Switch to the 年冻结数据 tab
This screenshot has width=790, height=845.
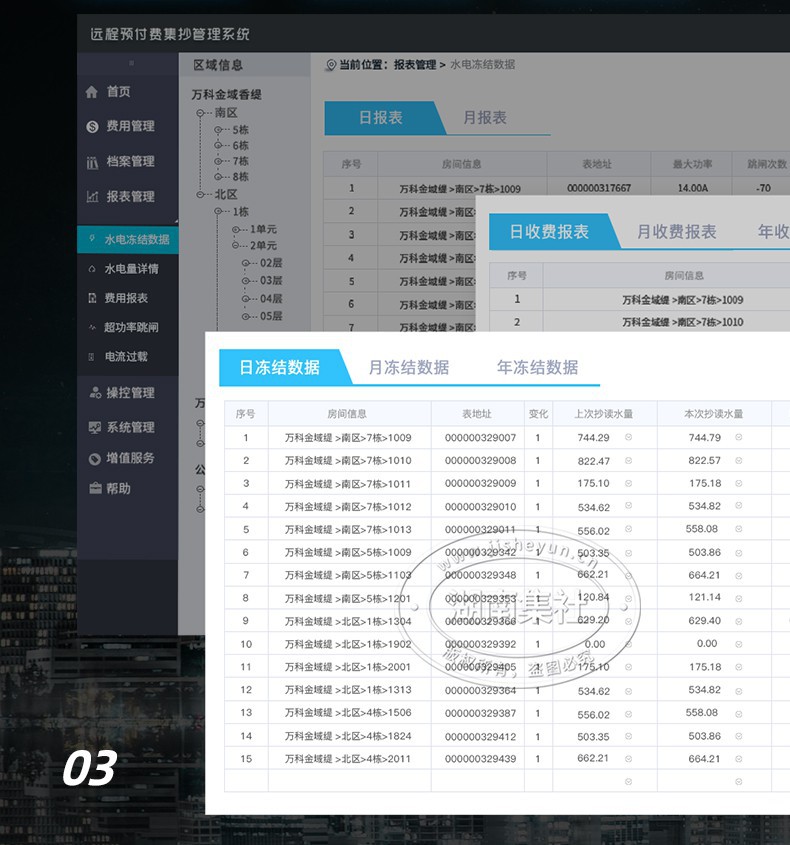coord(537,368)
